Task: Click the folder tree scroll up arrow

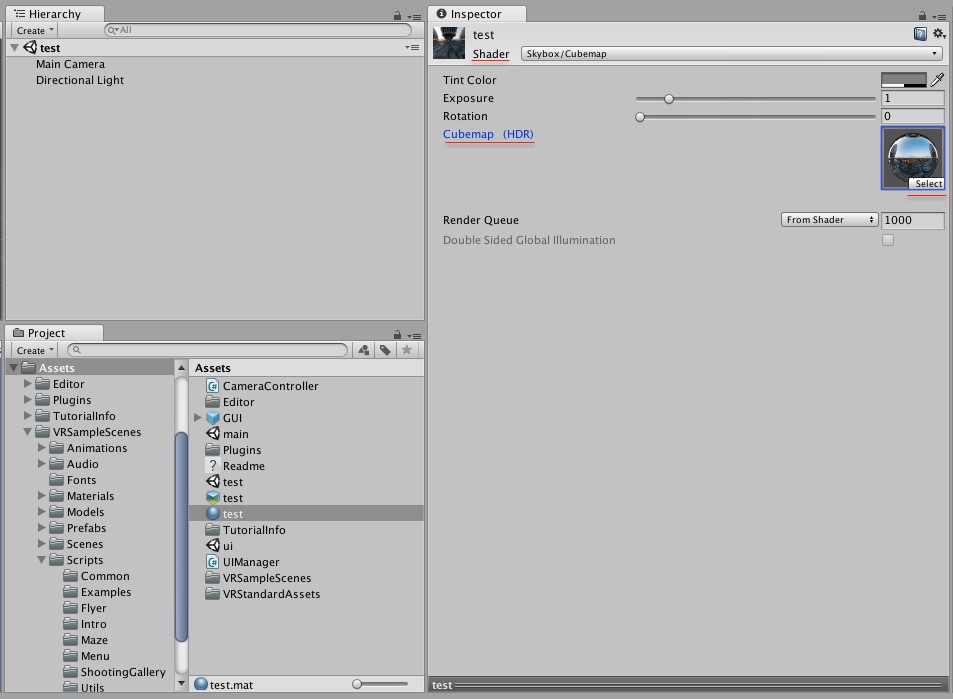Action: (x=181, y=368)
